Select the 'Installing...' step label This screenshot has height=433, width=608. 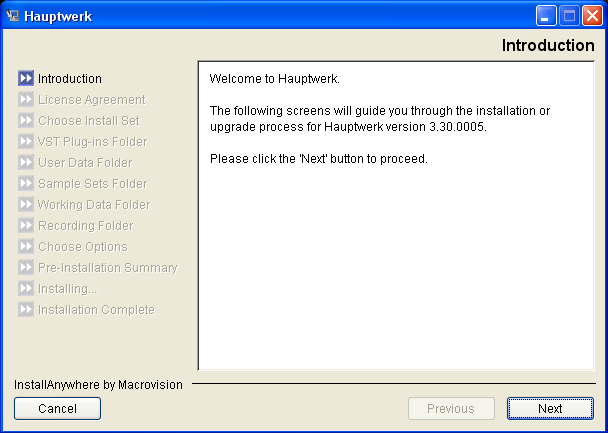67,288
